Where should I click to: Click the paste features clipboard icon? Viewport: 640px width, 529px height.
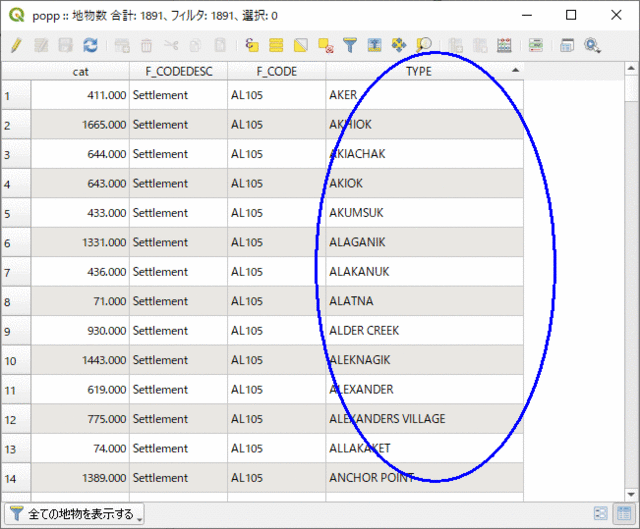click(220, 45)
